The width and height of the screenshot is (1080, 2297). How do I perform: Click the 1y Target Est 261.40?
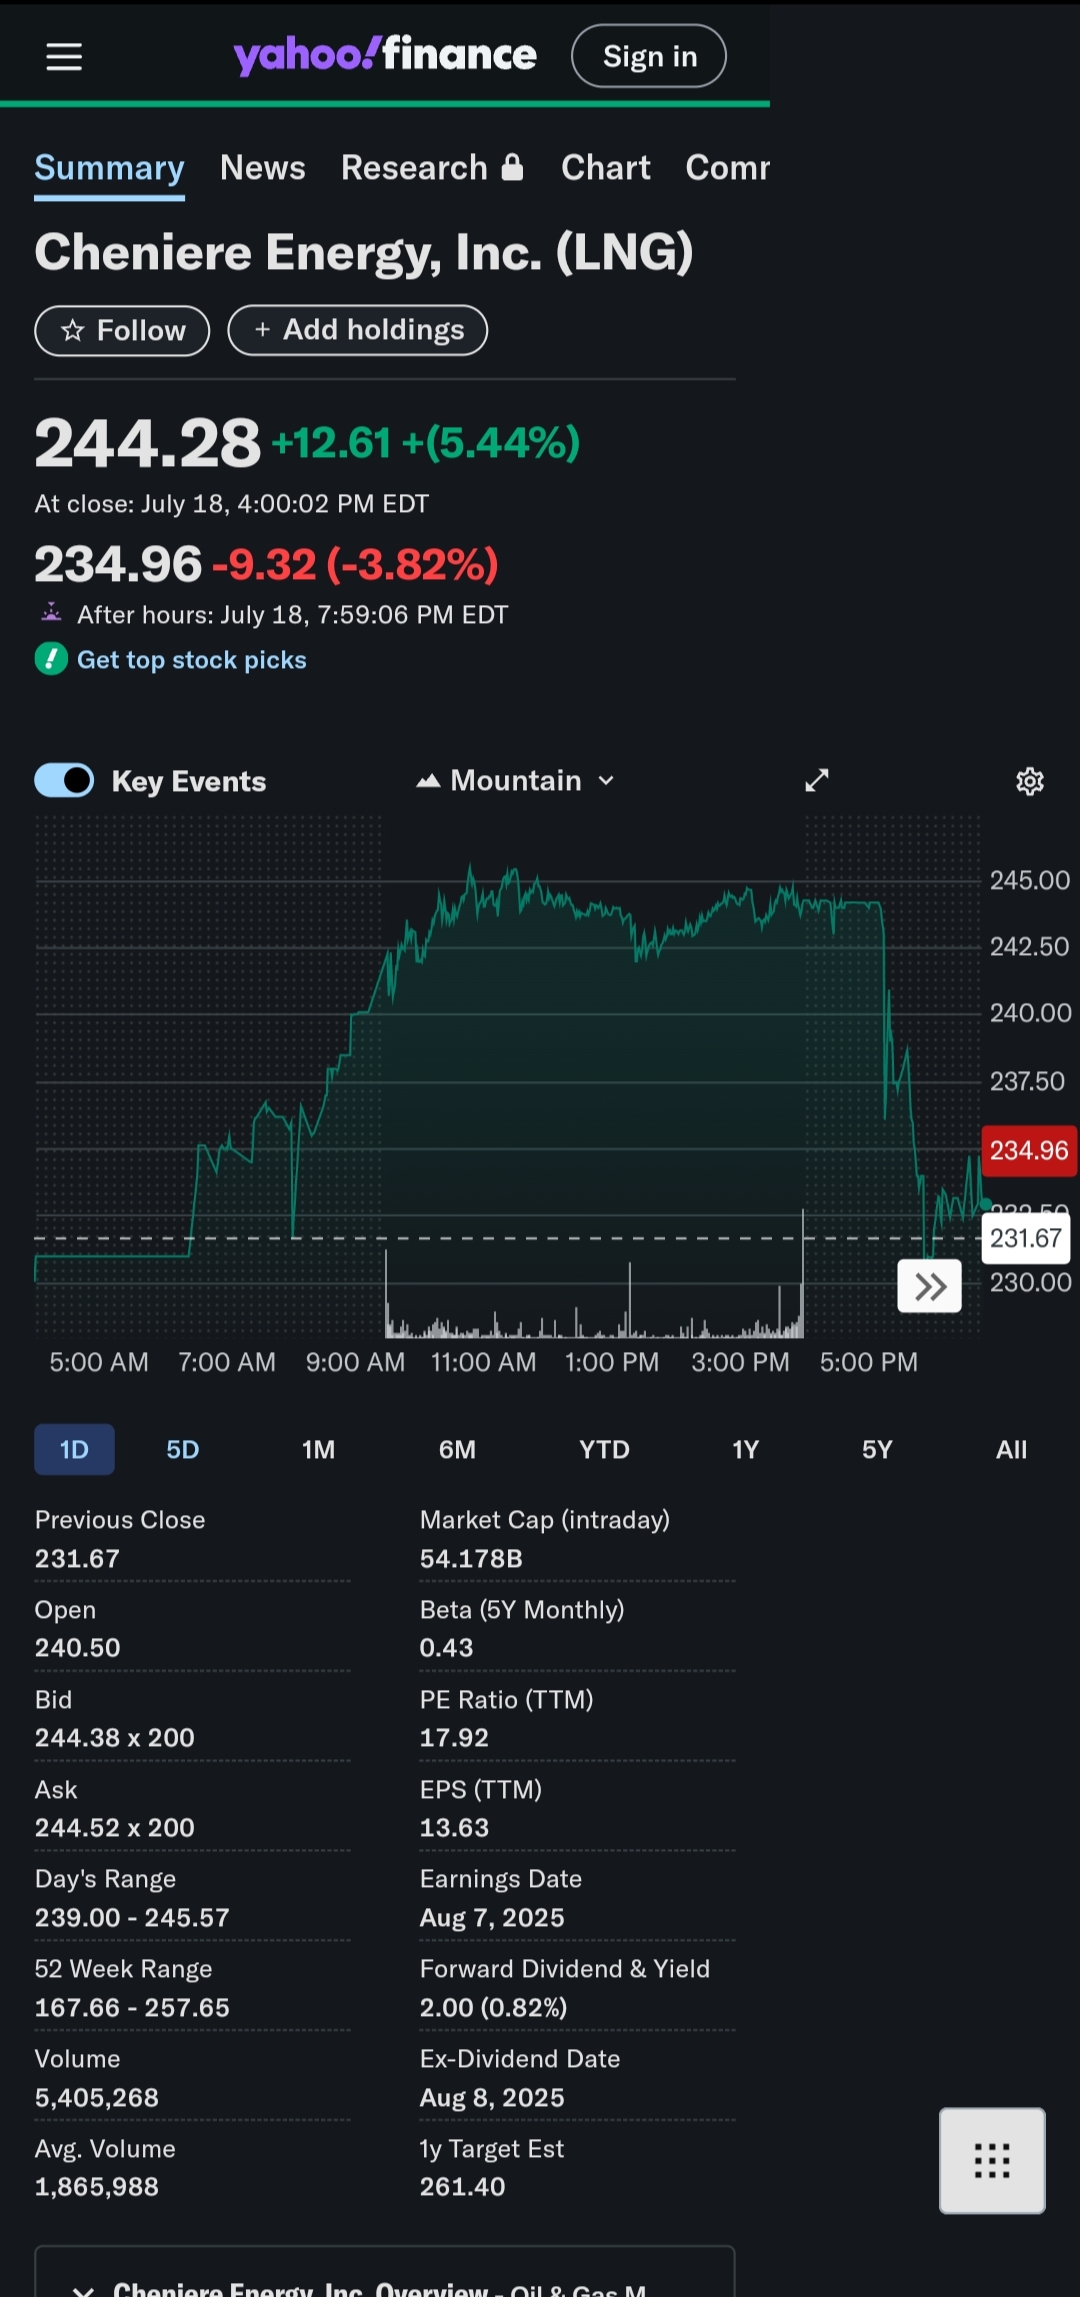tap(462, 2186)
